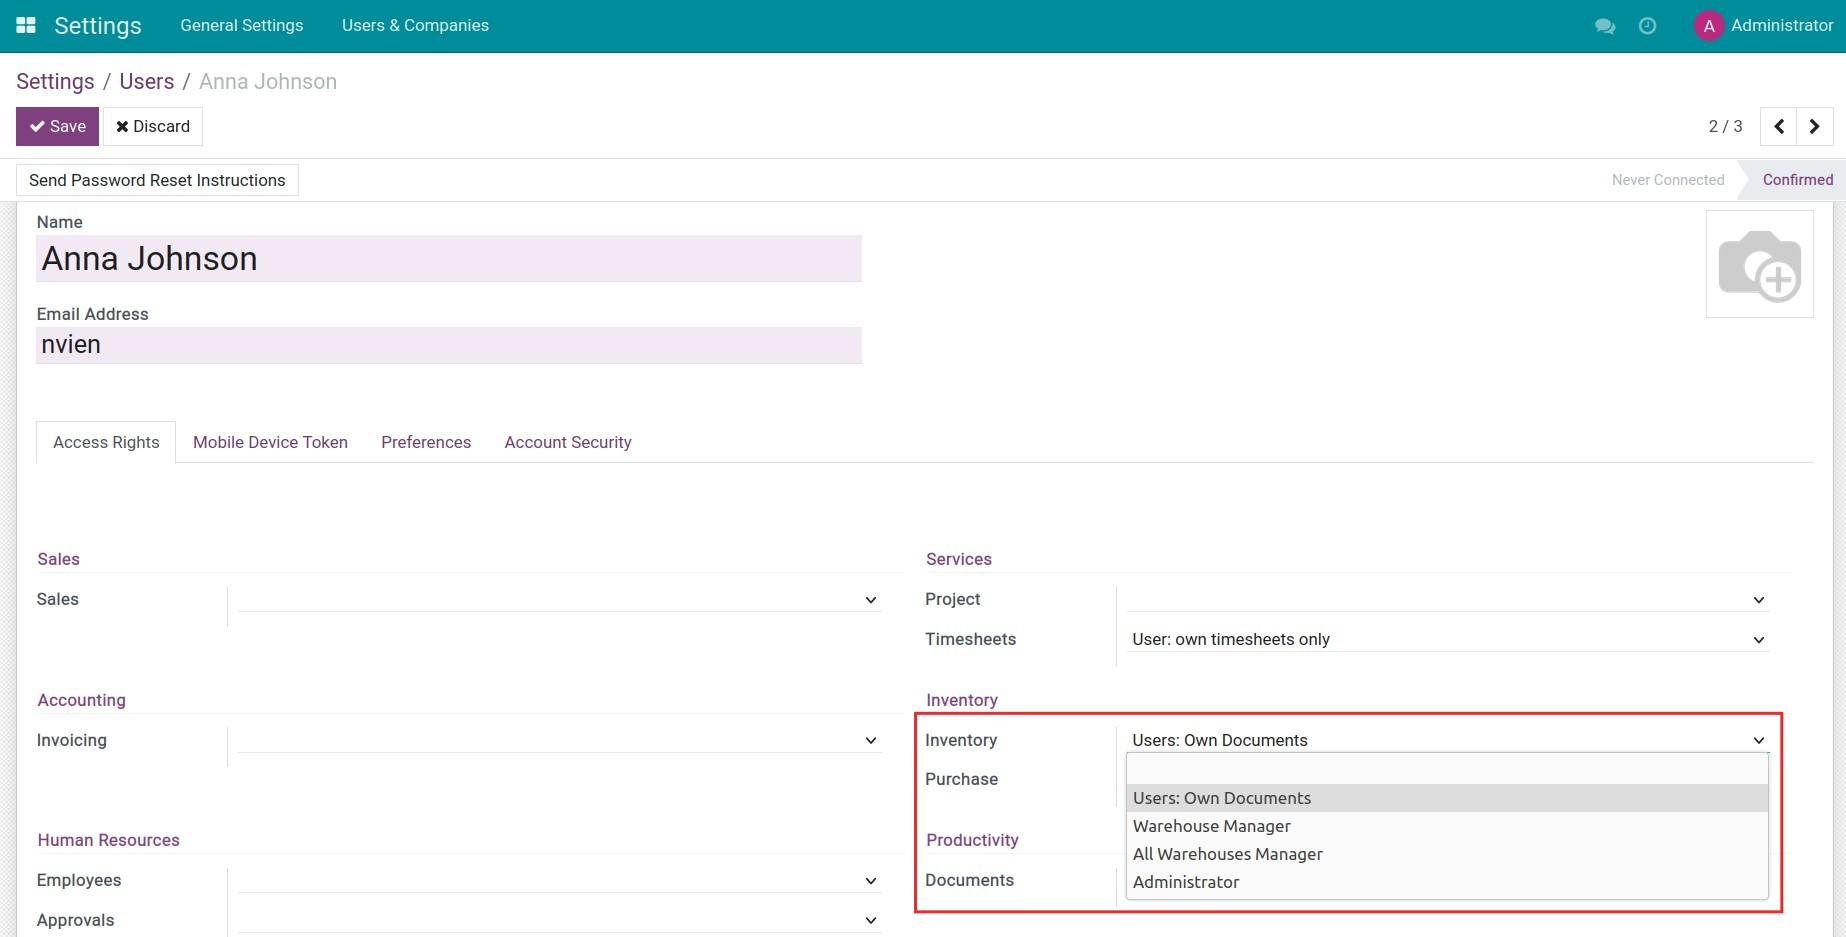Switch to the Account Security tab
This screenshot has width=1846, height=937.
click(x=567, y=442)
